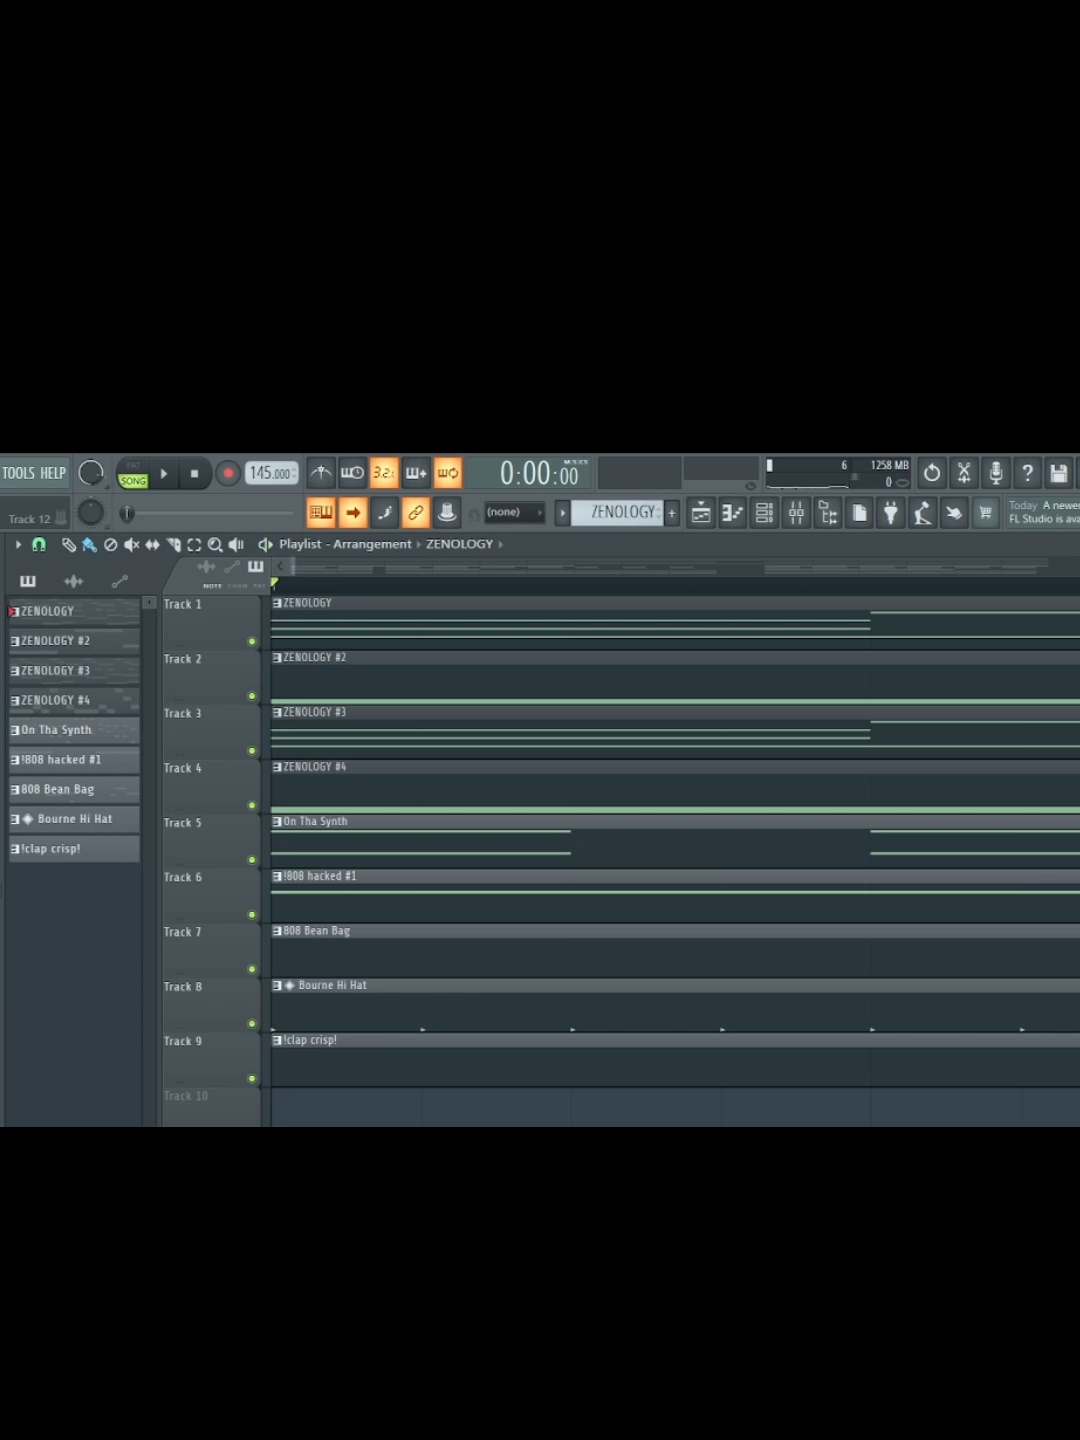Add new pattern with plus button
1080x1440 pixels.
click(x=672, y=513)
